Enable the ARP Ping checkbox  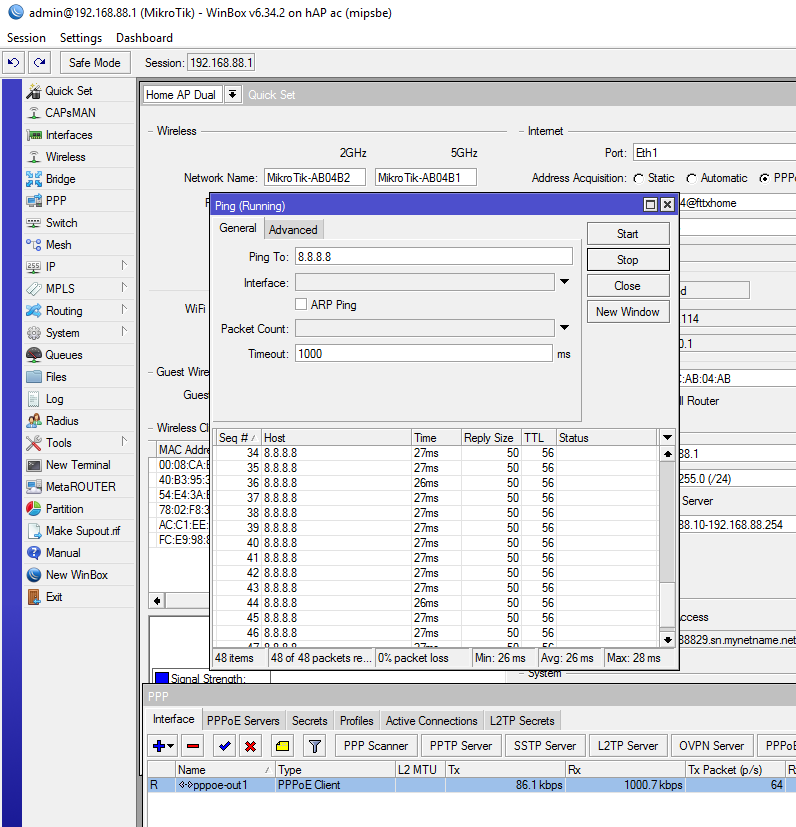[x=301, y=304]
